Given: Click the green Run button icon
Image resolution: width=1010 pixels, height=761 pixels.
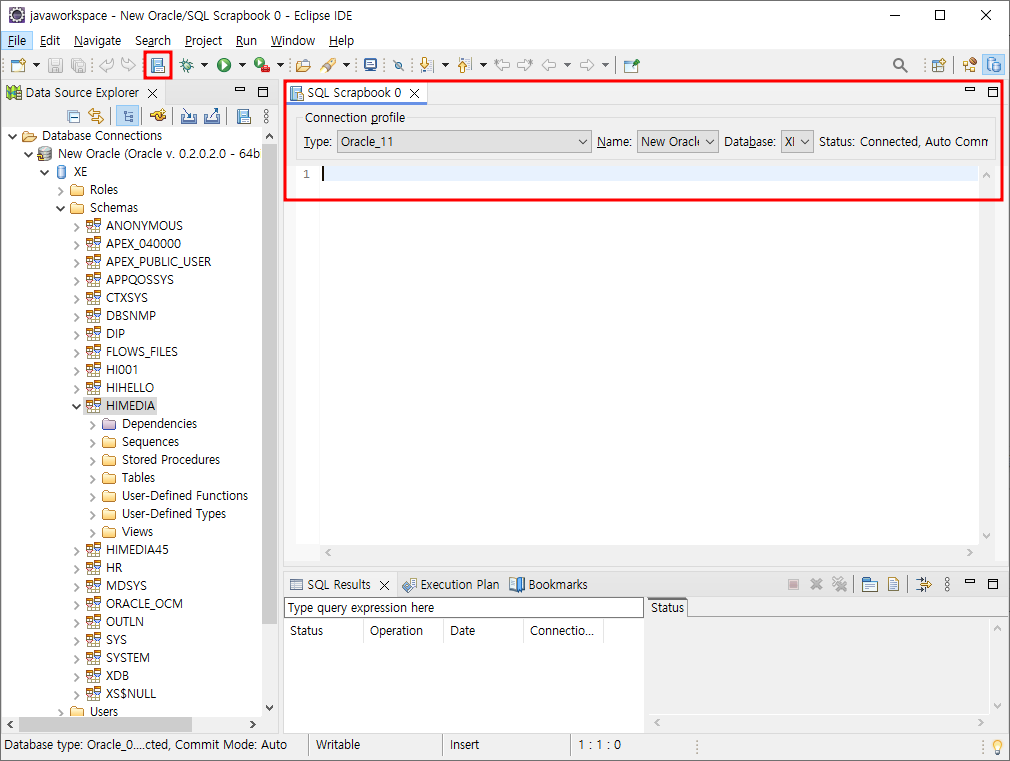Looking at the screenshot, I should coord(224,65).
